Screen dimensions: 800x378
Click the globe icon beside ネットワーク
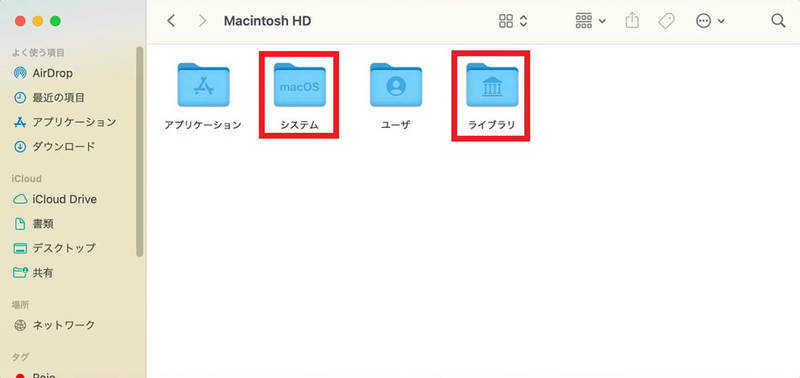[x=20, y=325]
